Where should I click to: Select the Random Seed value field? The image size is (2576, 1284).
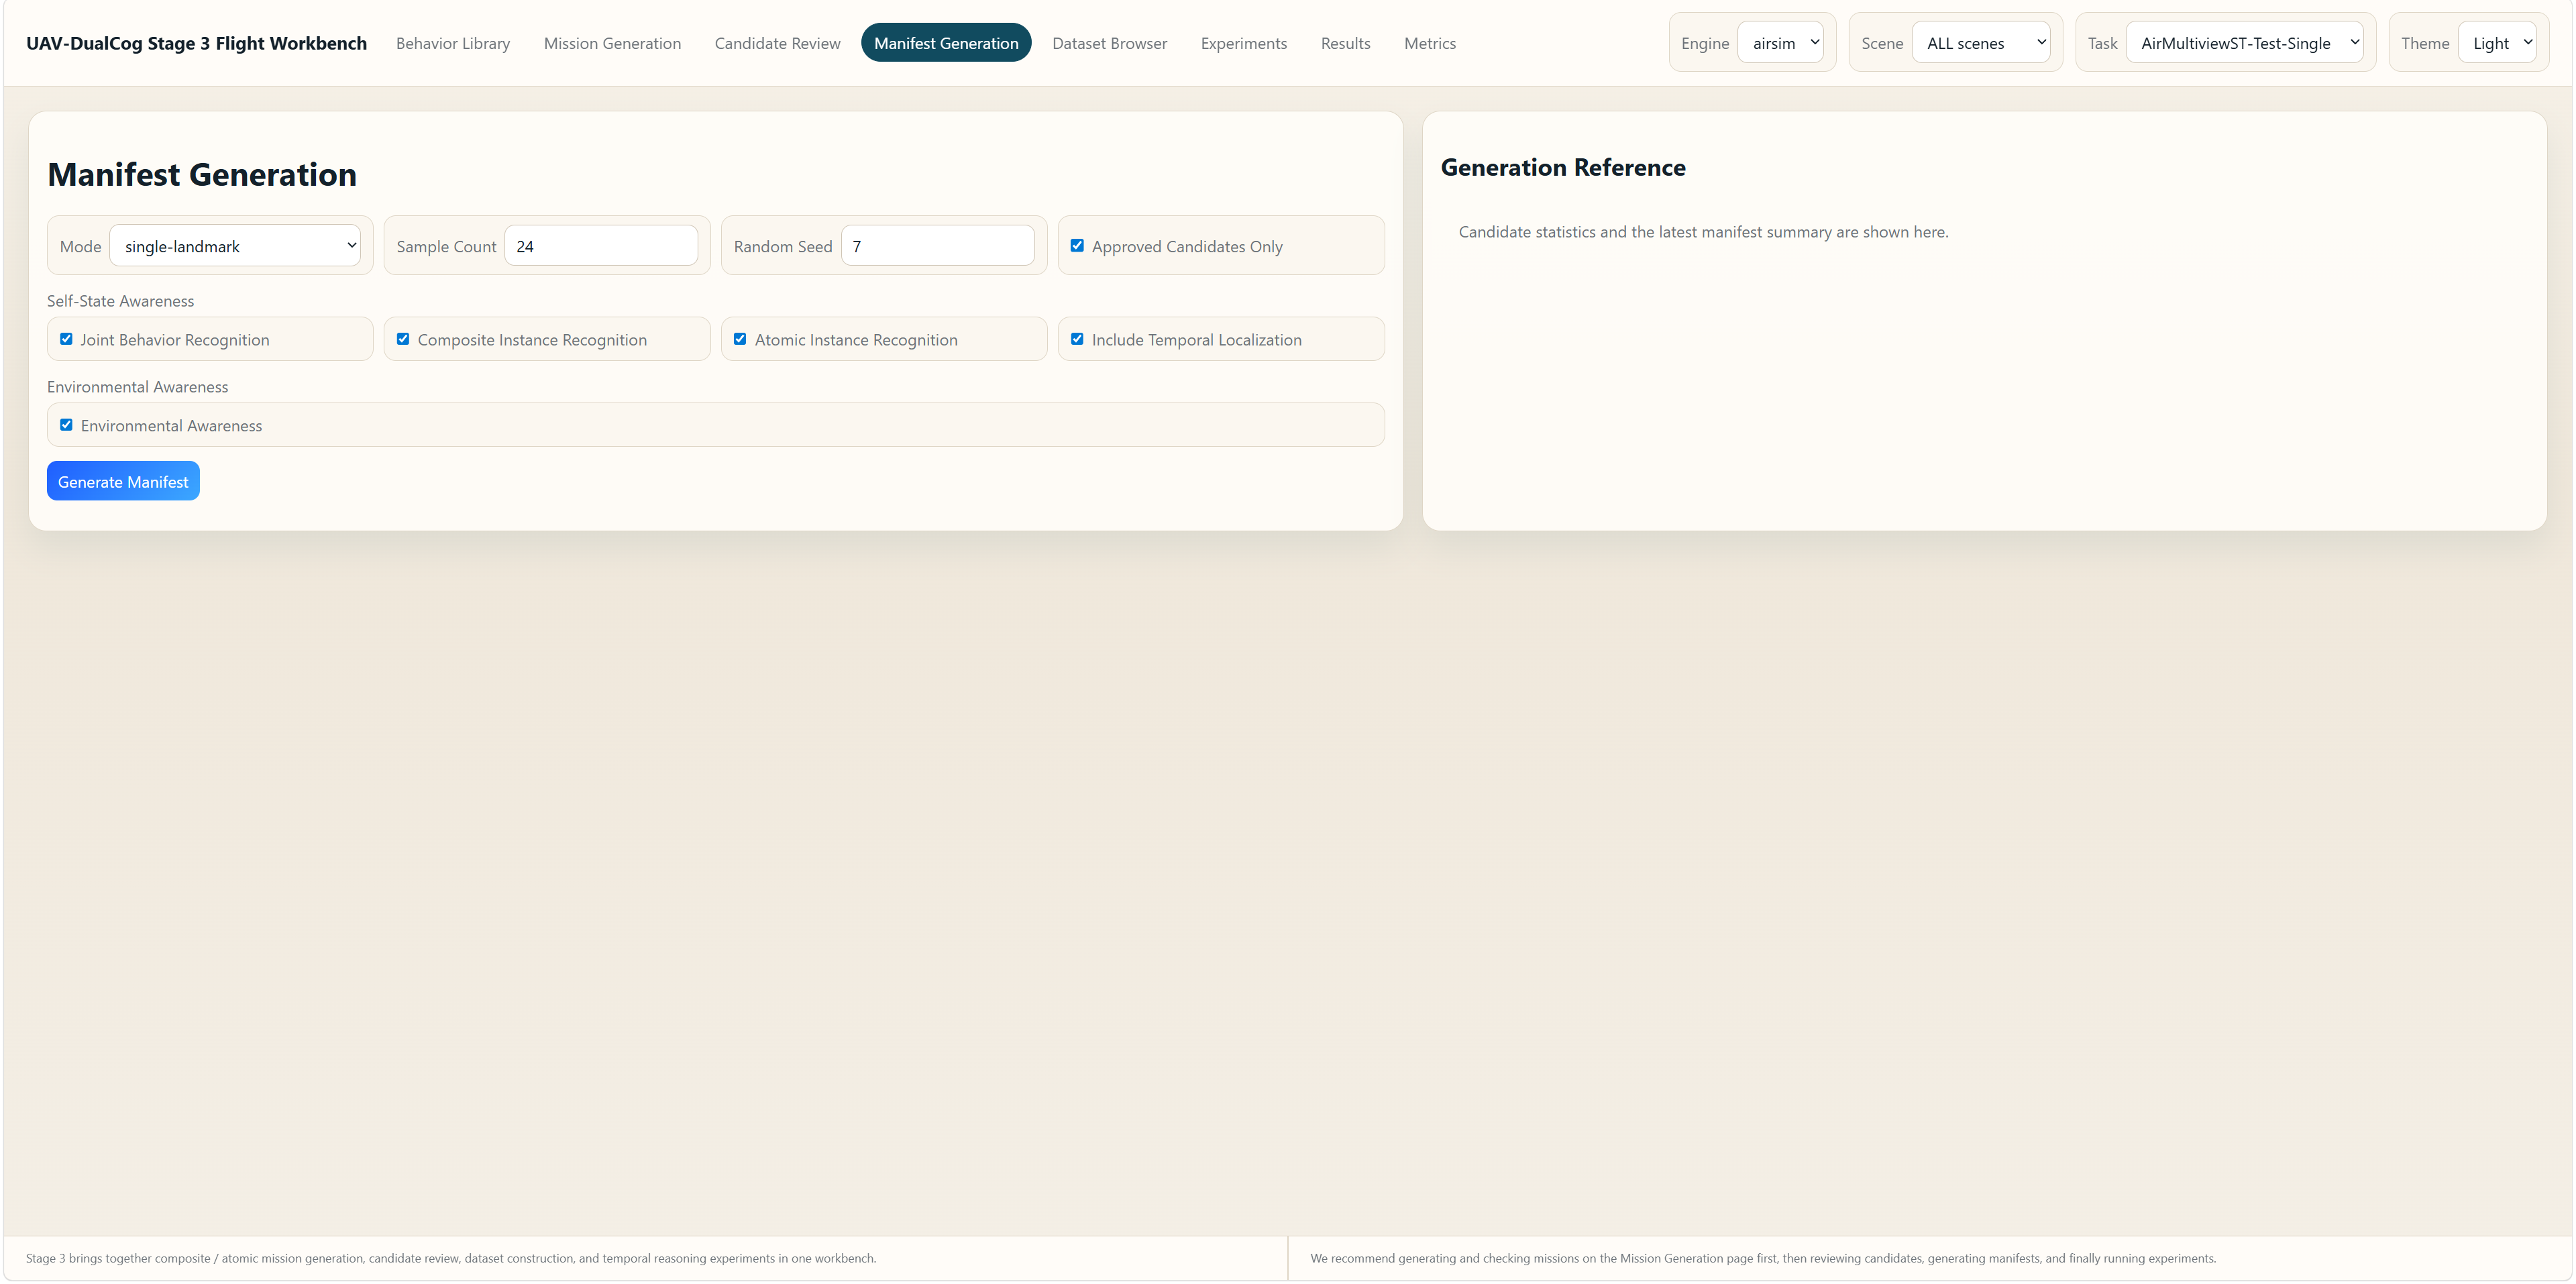[x=937, y=245]
